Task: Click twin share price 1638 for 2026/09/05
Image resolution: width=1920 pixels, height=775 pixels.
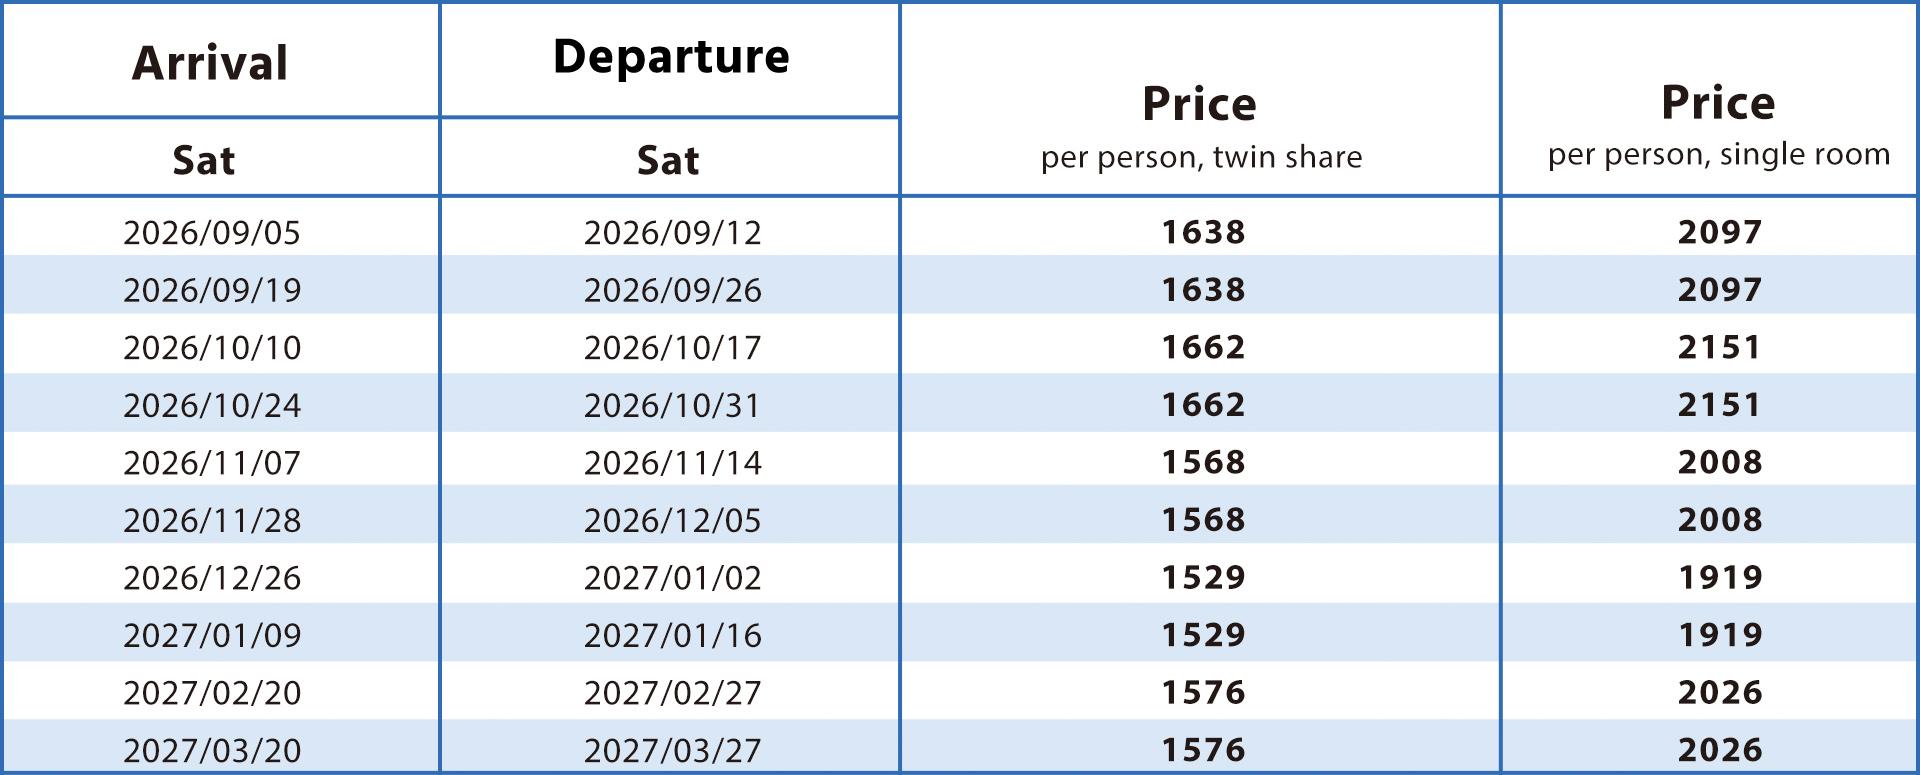Action: point(1203,232)
